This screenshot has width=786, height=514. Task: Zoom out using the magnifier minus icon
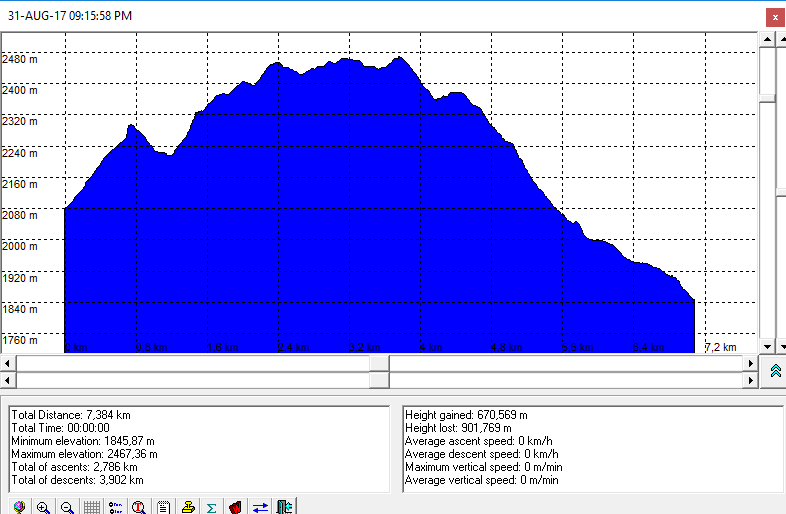[67, 507]
